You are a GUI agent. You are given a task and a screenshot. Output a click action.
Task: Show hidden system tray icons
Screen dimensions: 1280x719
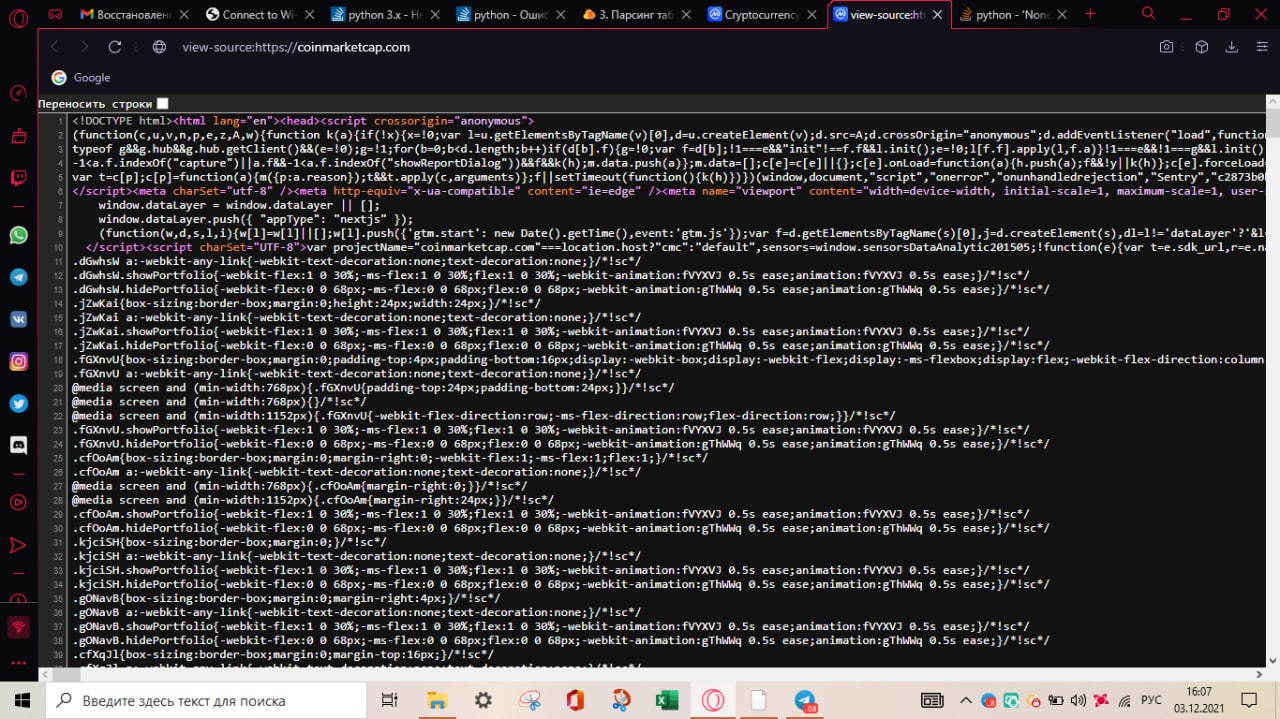tap(966, 700)
